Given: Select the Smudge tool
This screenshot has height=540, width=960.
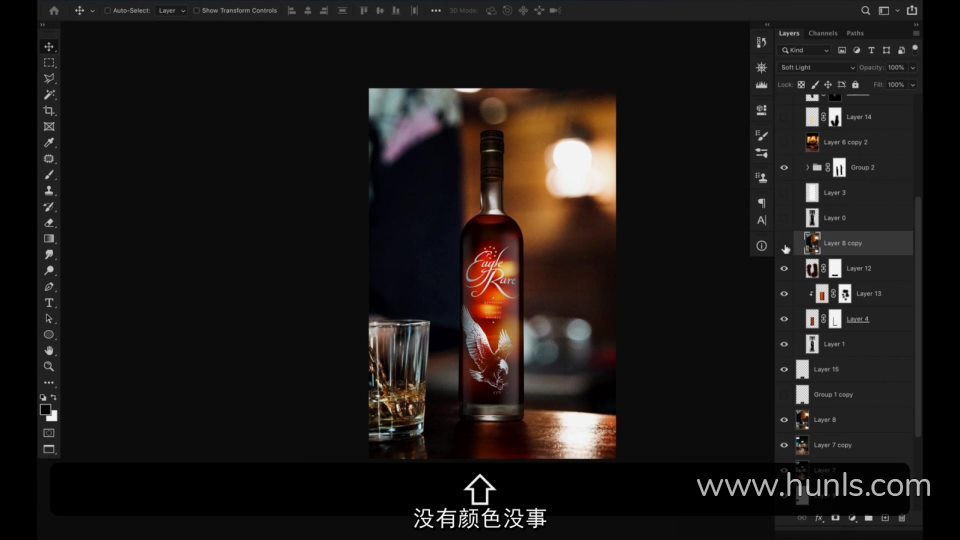Looking at the screenshot, I should click(x=49, y=255).
